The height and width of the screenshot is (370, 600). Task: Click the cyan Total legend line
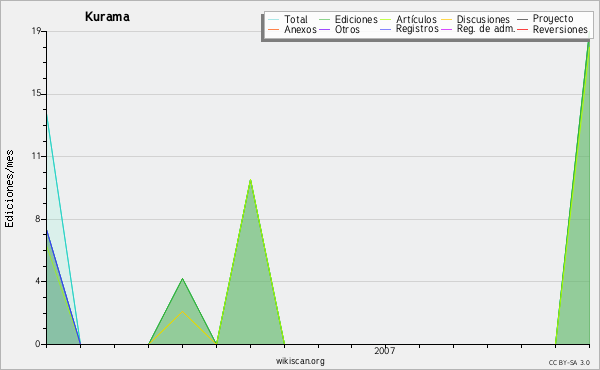tap(274, 20)
